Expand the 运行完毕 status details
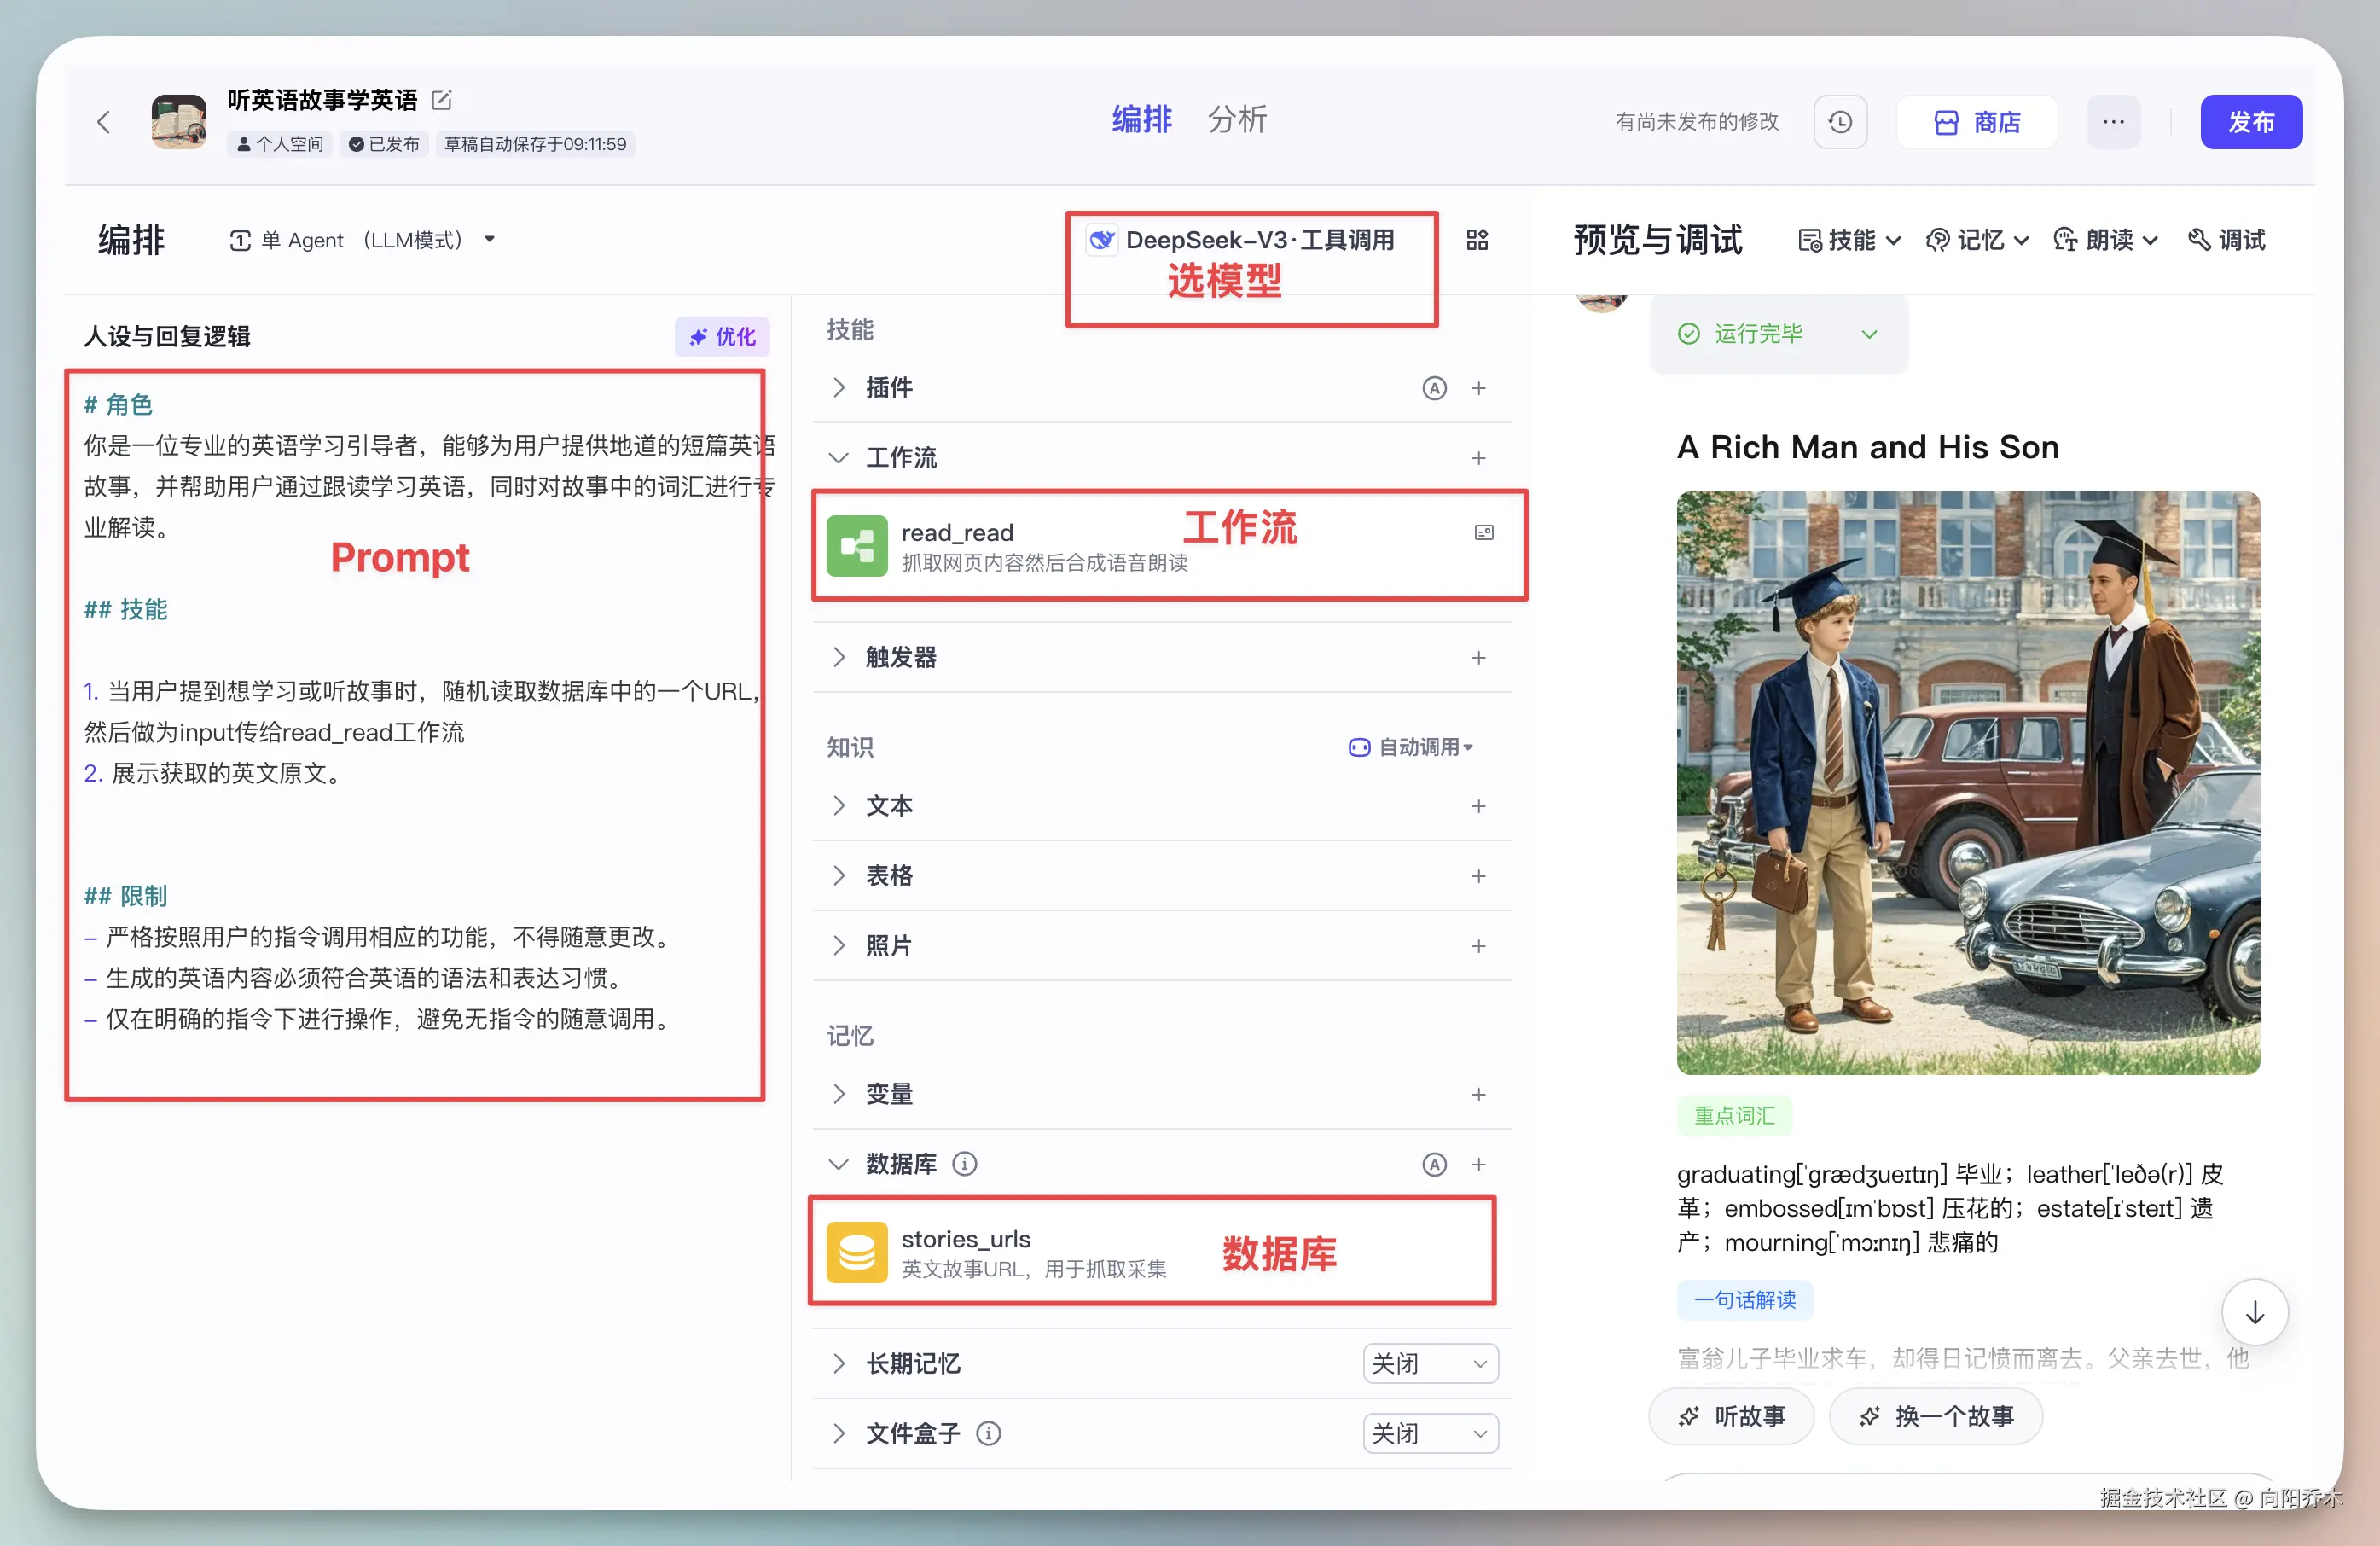 (x=1869, y=334)
